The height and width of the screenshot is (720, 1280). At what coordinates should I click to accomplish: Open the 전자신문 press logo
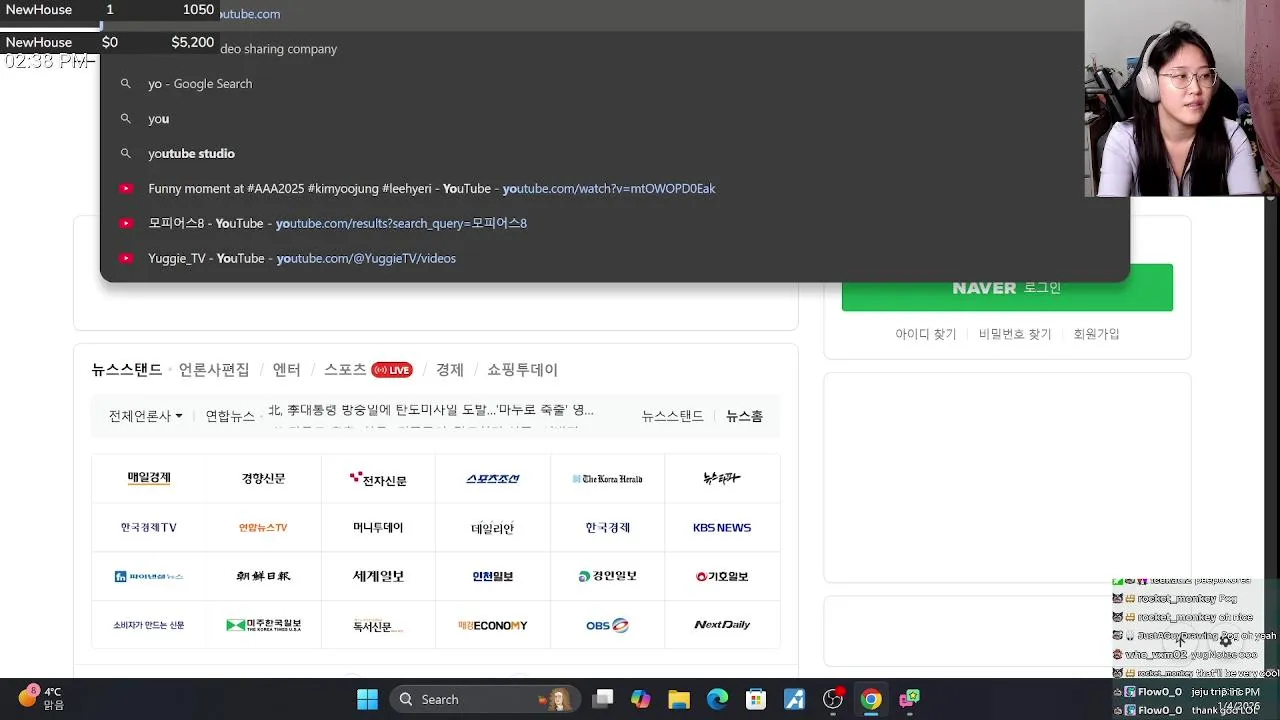378,478
